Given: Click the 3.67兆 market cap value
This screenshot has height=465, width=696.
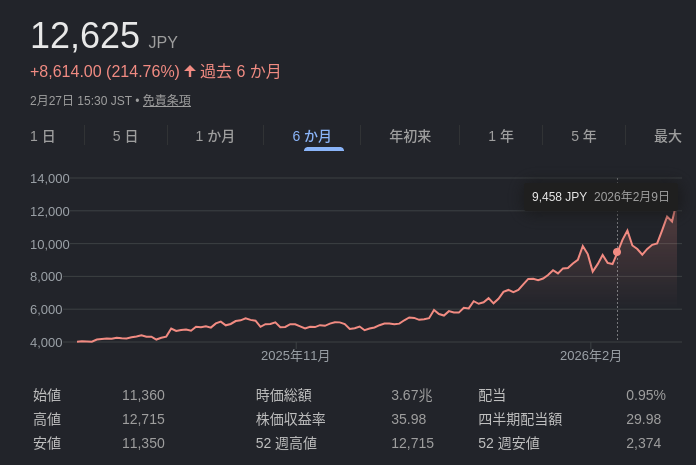Looking at the screenshot, I should [412, 395].
